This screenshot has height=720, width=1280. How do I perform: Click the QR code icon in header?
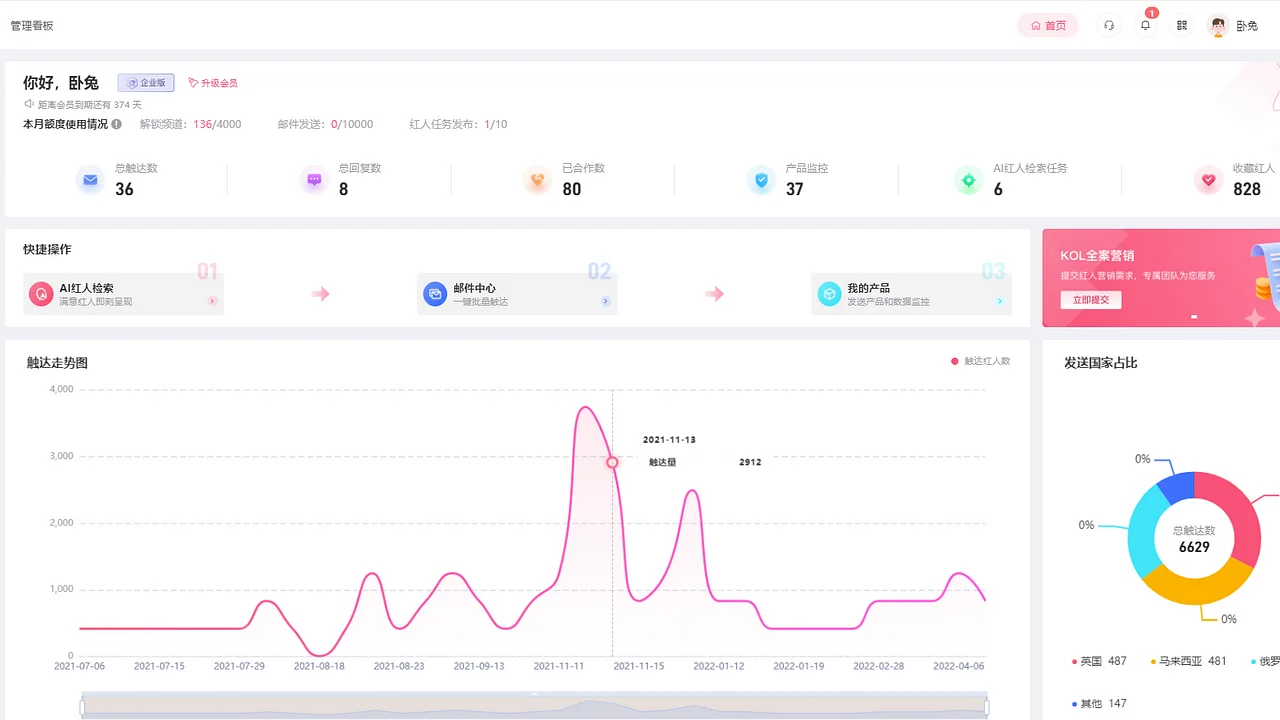click(1182, 26)
